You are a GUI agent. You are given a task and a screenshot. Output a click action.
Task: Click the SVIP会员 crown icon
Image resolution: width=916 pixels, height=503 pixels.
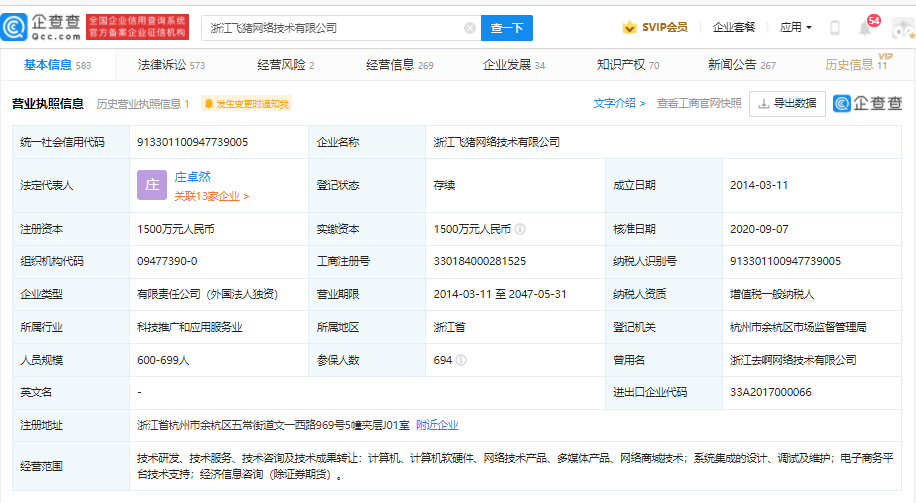629,27
